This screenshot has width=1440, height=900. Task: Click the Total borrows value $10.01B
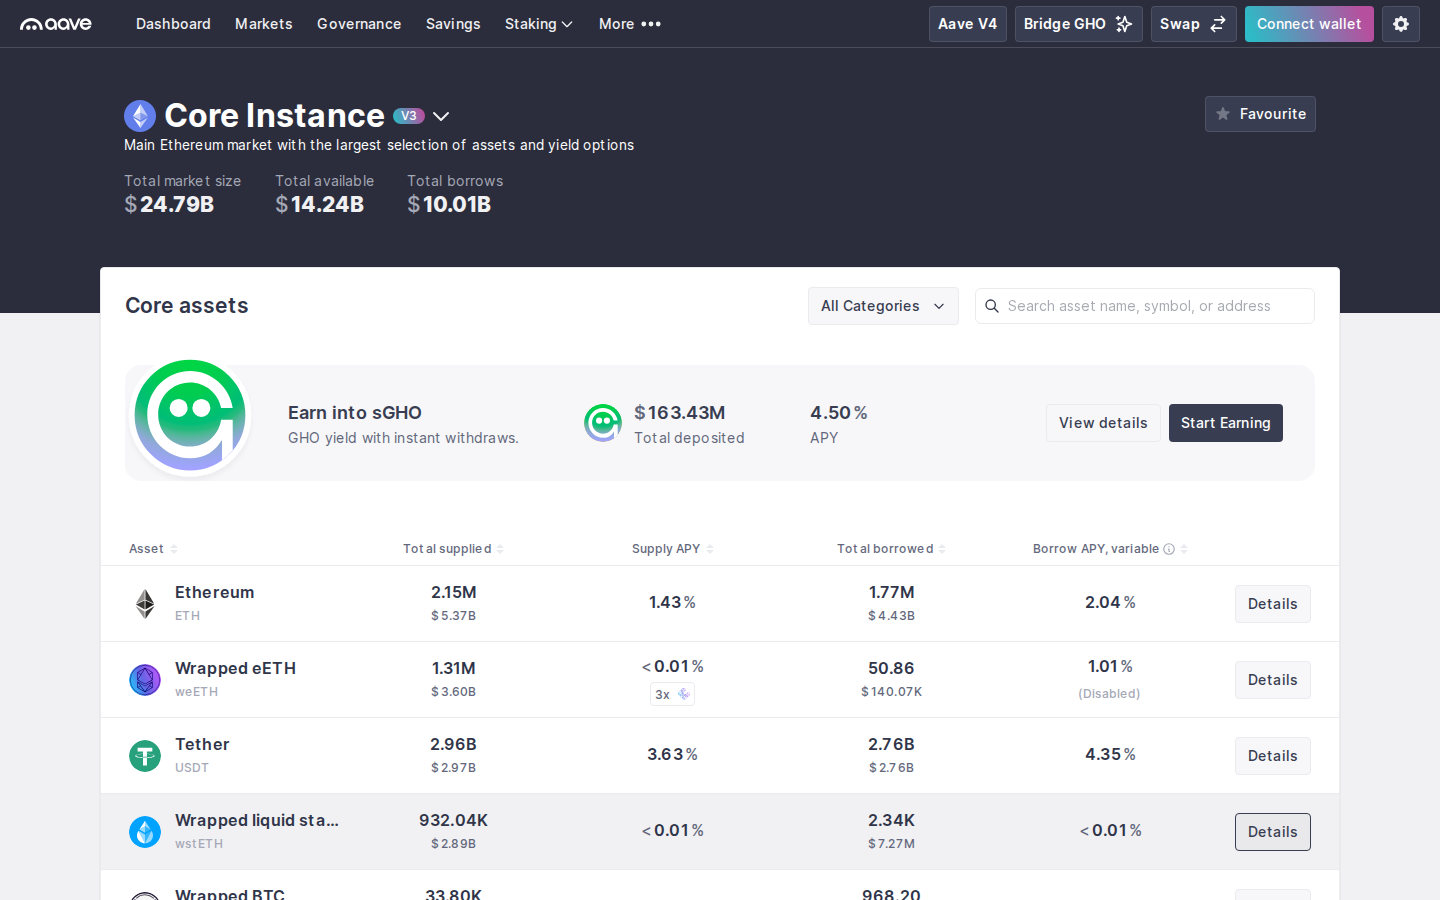(x=449, y=205)
